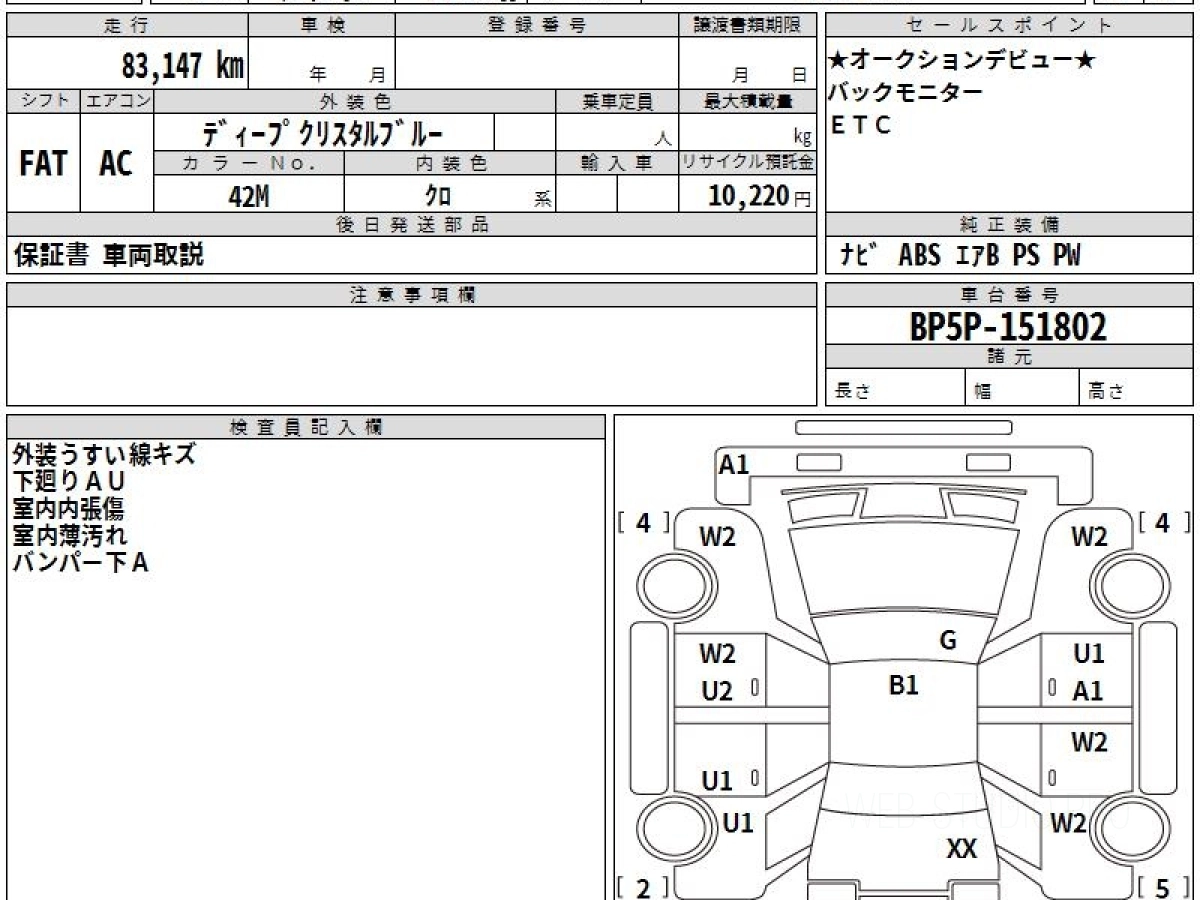Click the mileage value 83,147 km
Screen dimensions: 1200x900
tap(183, 66)
